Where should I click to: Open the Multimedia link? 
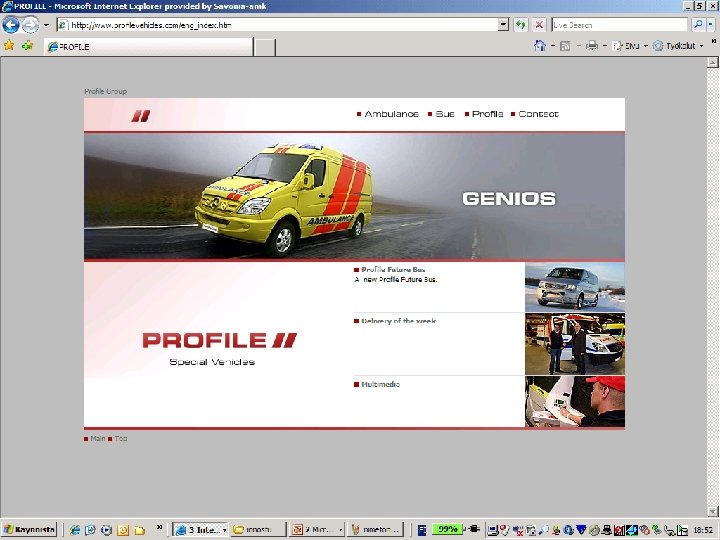click(x=380, y=384)
